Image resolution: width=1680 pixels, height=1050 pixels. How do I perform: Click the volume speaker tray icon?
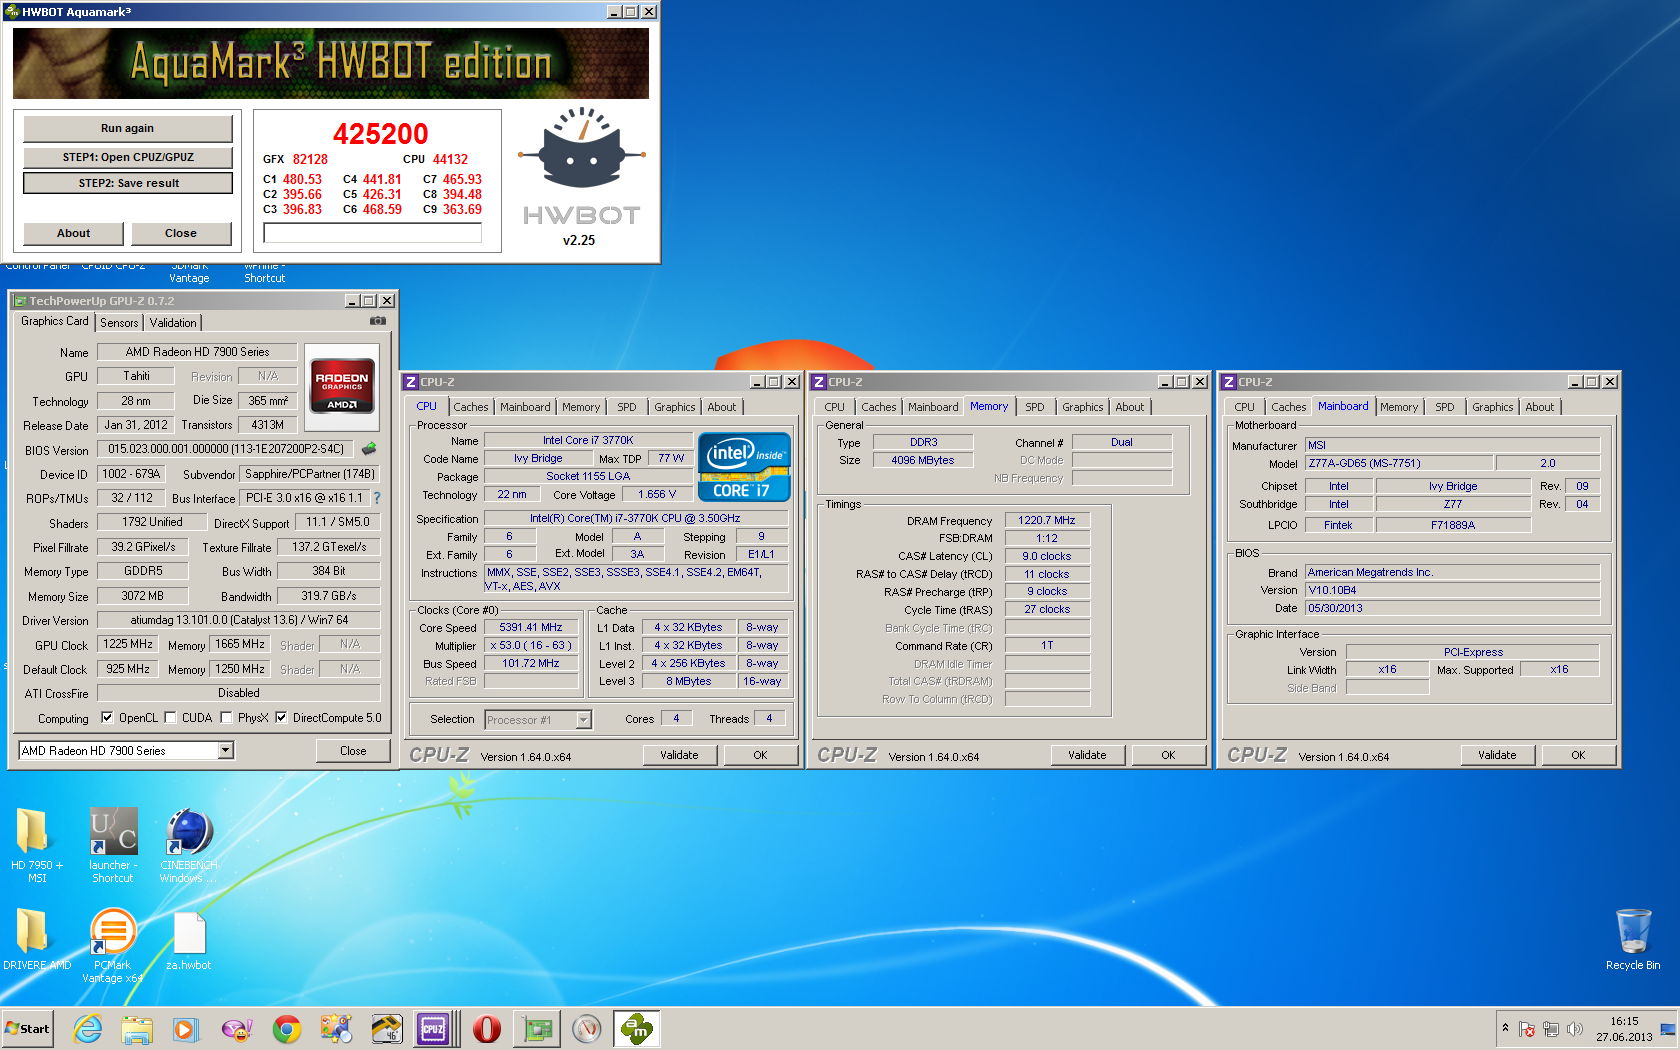pos(1575,1029)
